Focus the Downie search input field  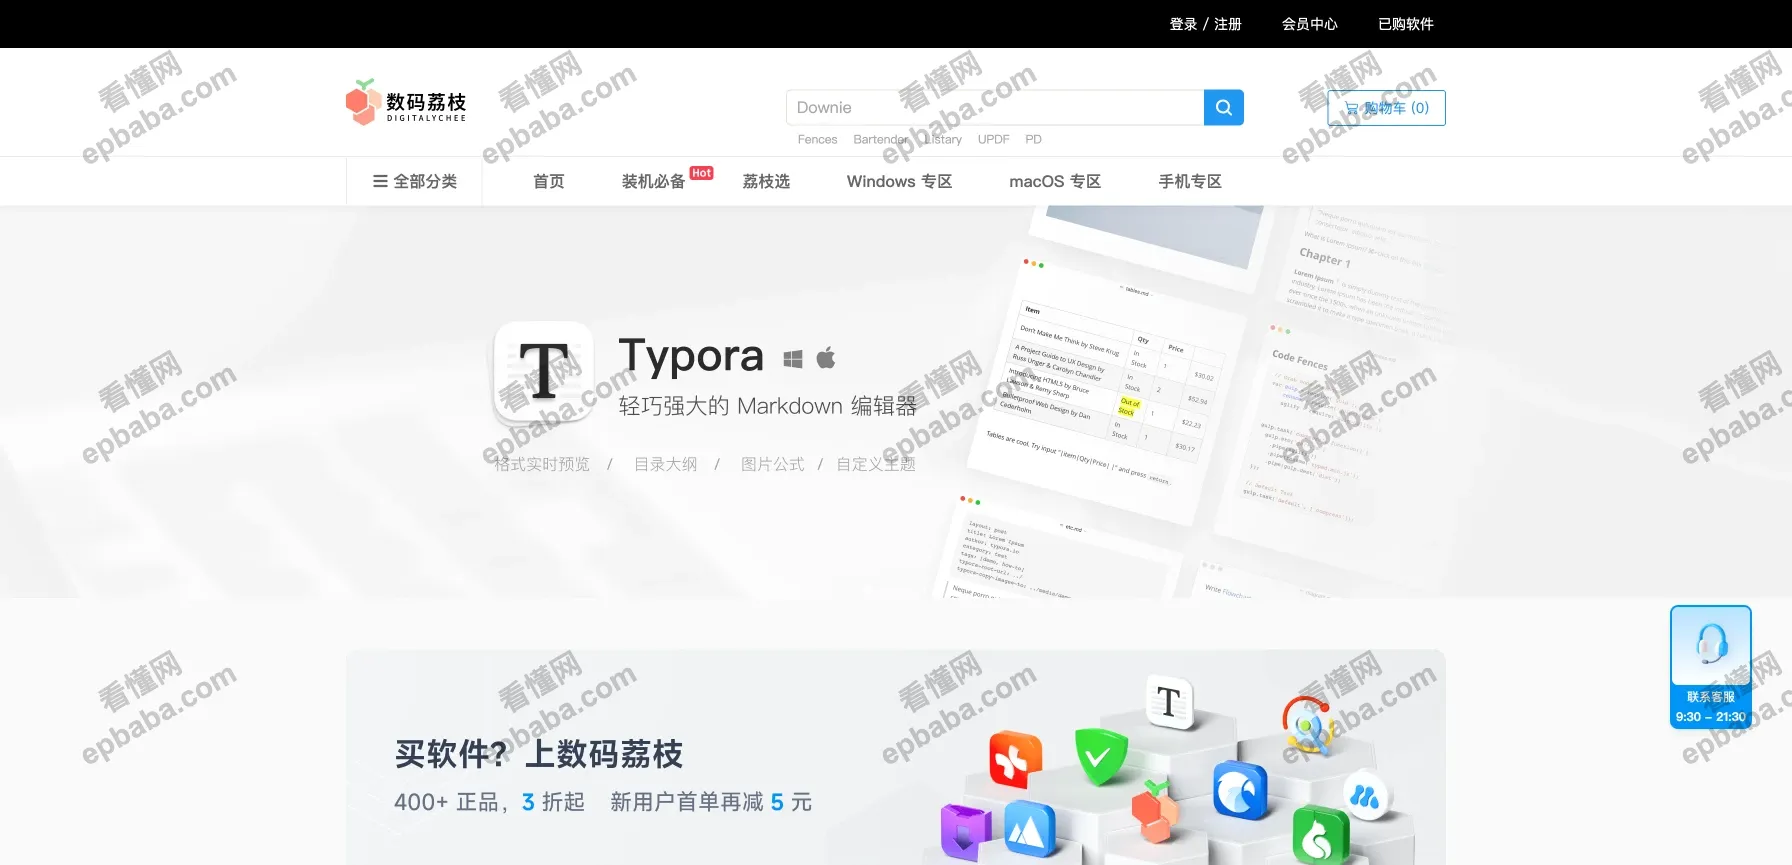pyautogui.click(x=994, y=108)
